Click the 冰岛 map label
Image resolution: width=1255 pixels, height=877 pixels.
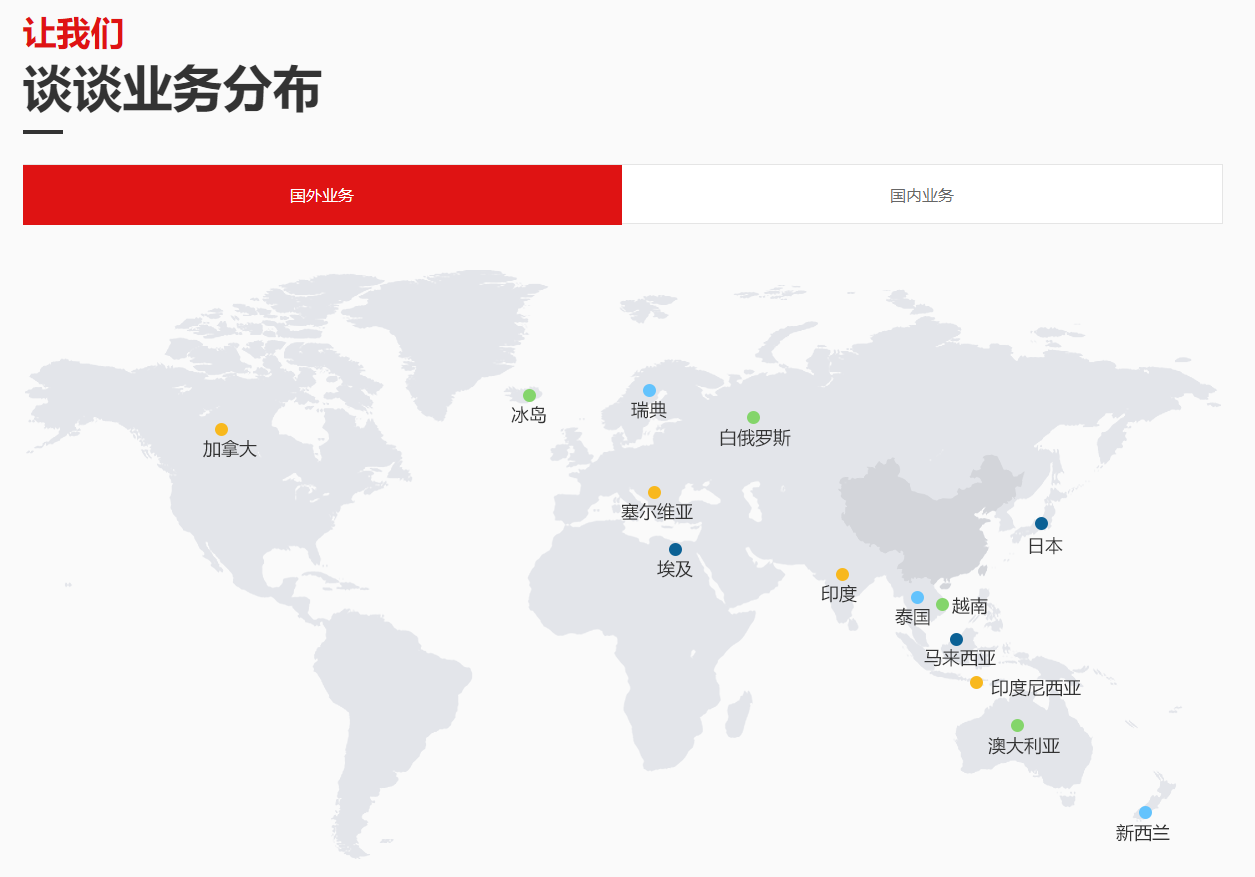[529, 415]
